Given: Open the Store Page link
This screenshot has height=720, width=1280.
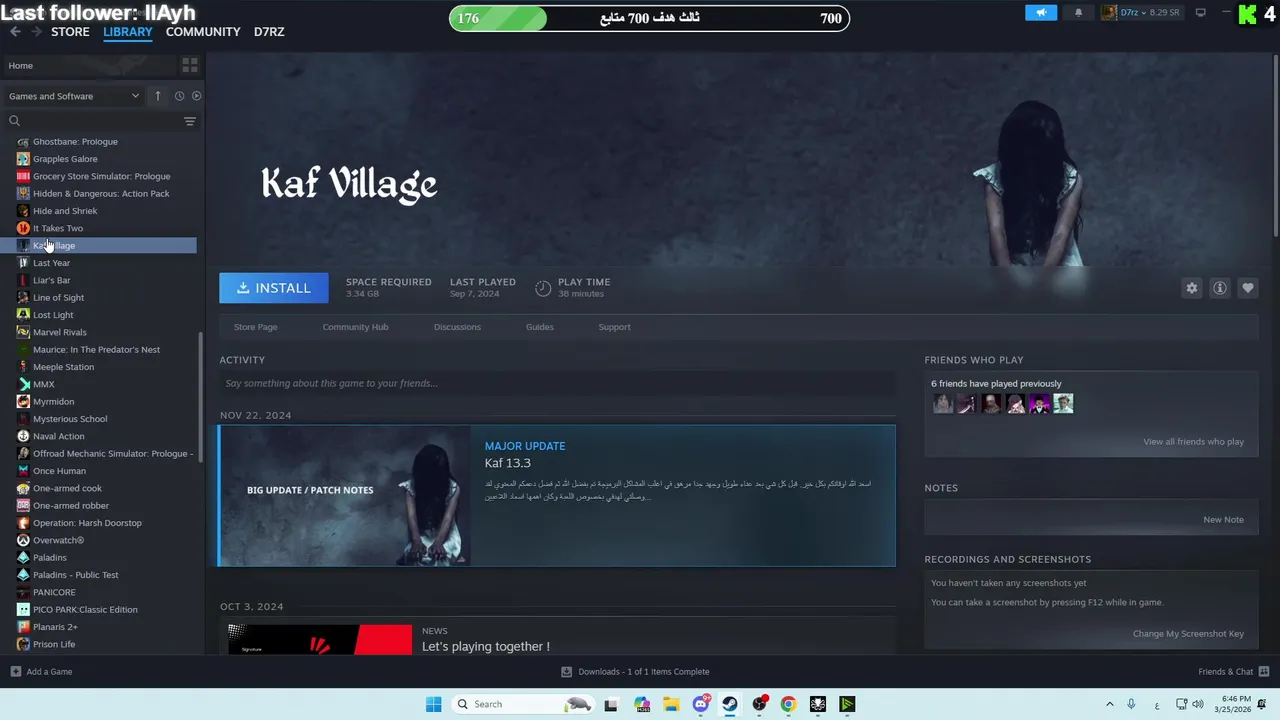Looking at the screenshot, I should [x=256, y=327].
